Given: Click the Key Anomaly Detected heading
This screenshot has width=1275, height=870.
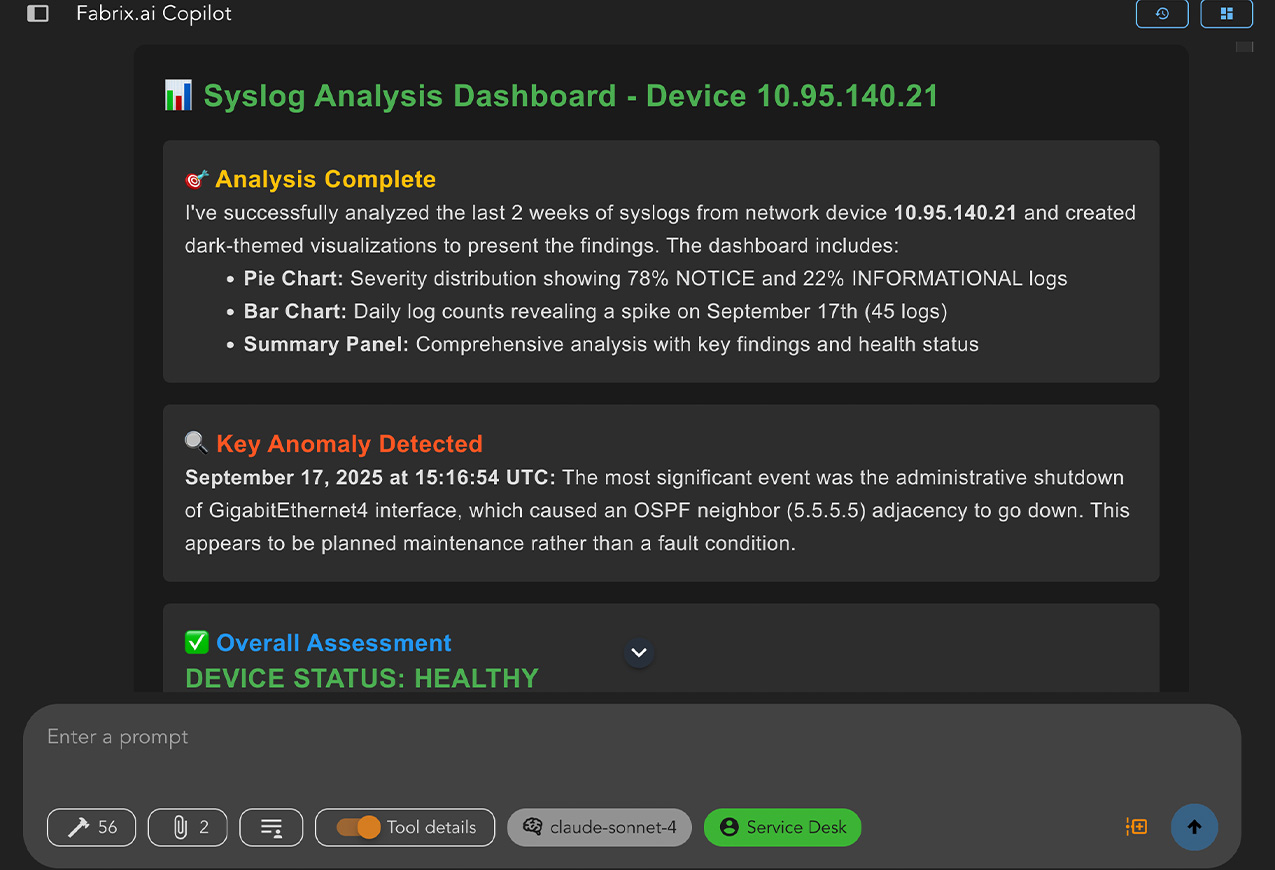Looking at the screenshot, I should click(349, 443).
